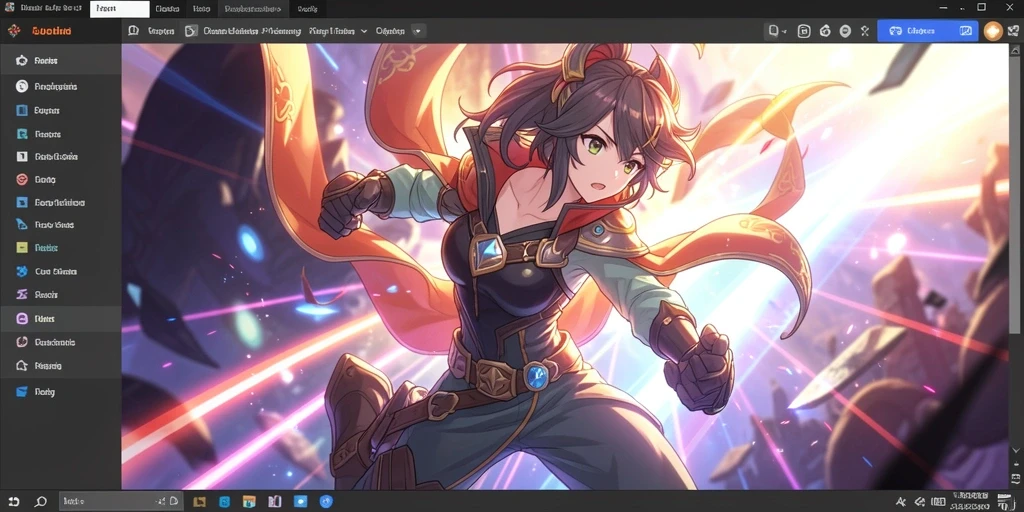Select the sidebar item with gray house icon
Image resolution: width=1024 pixels, height=512 pixels.
(x=61, y=366)
